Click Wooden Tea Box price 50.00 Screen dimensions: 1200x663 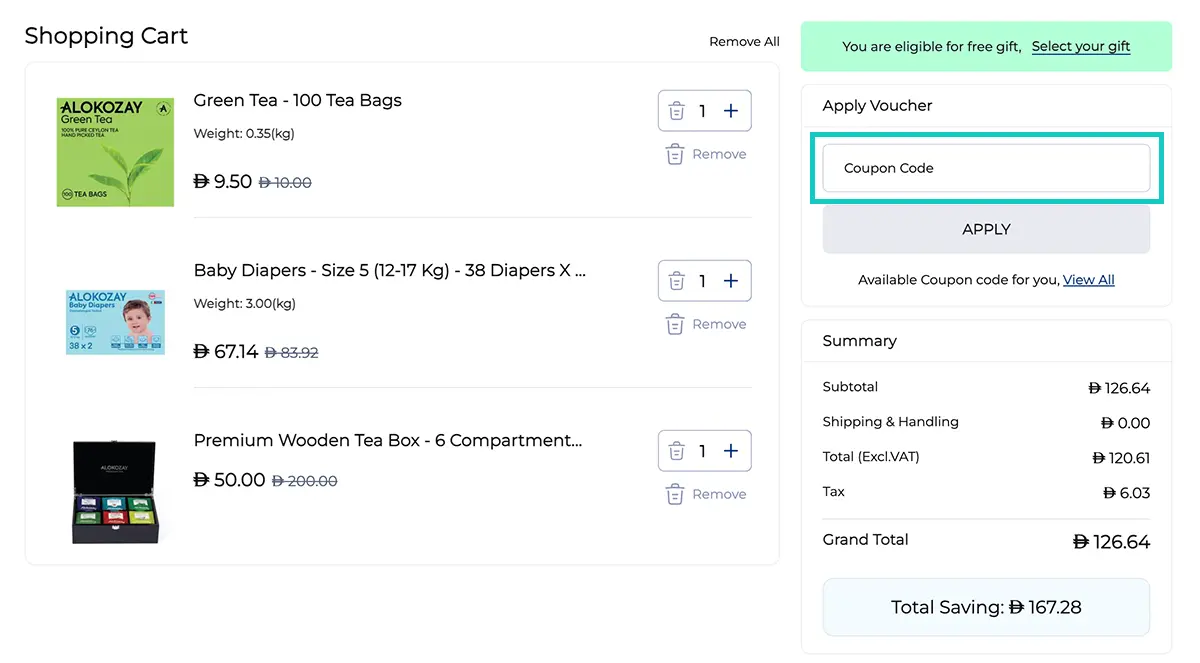(229, 480)
